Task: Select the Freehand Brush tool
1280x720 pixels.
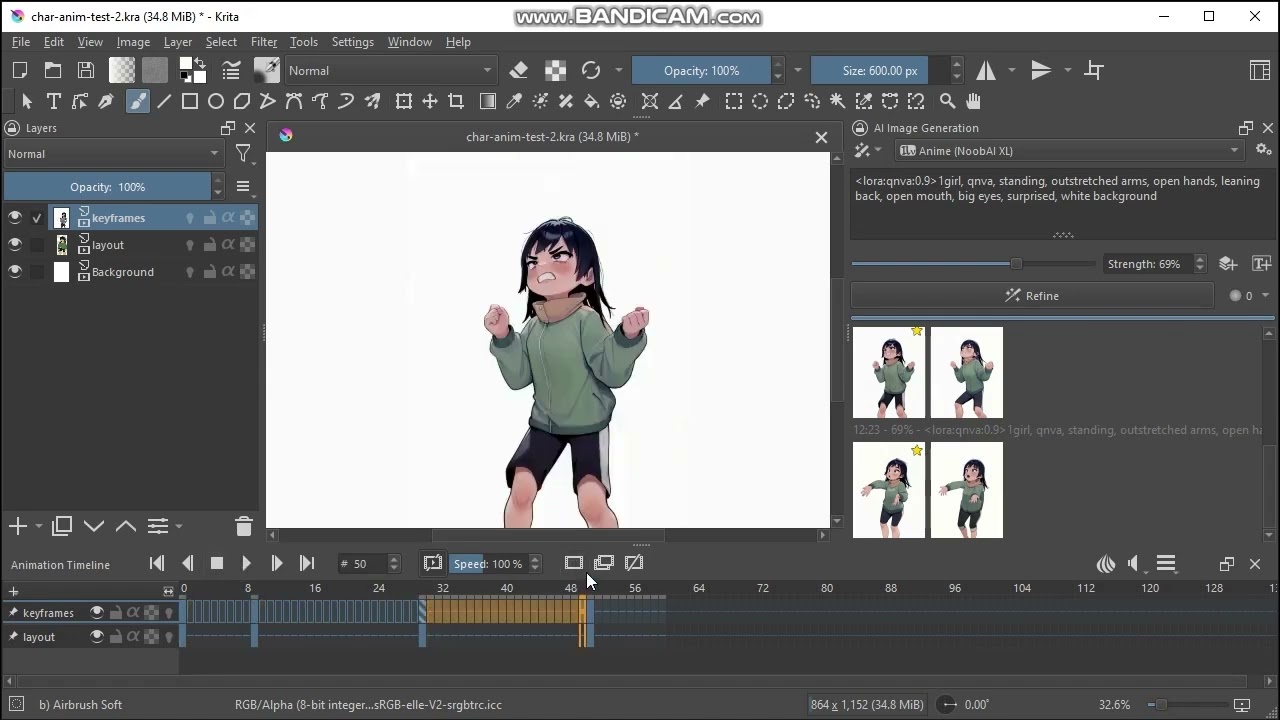Action: (x=138, y=101)
